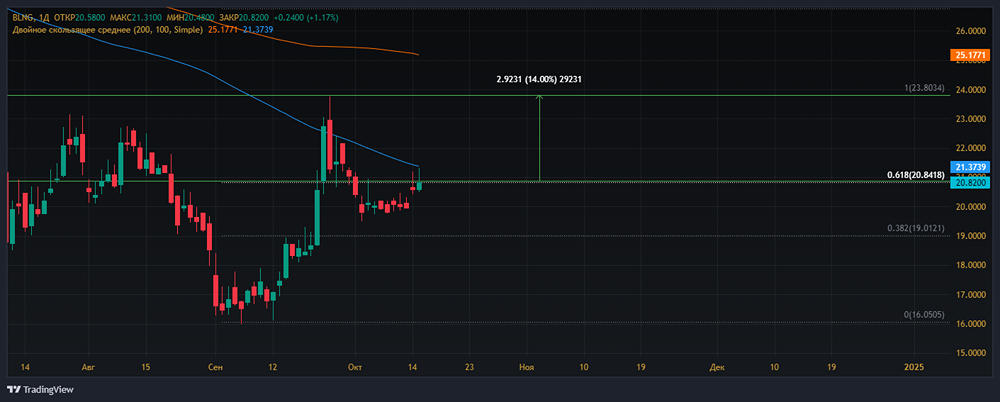Click the 18.0000 price scale label

(969, 266)
